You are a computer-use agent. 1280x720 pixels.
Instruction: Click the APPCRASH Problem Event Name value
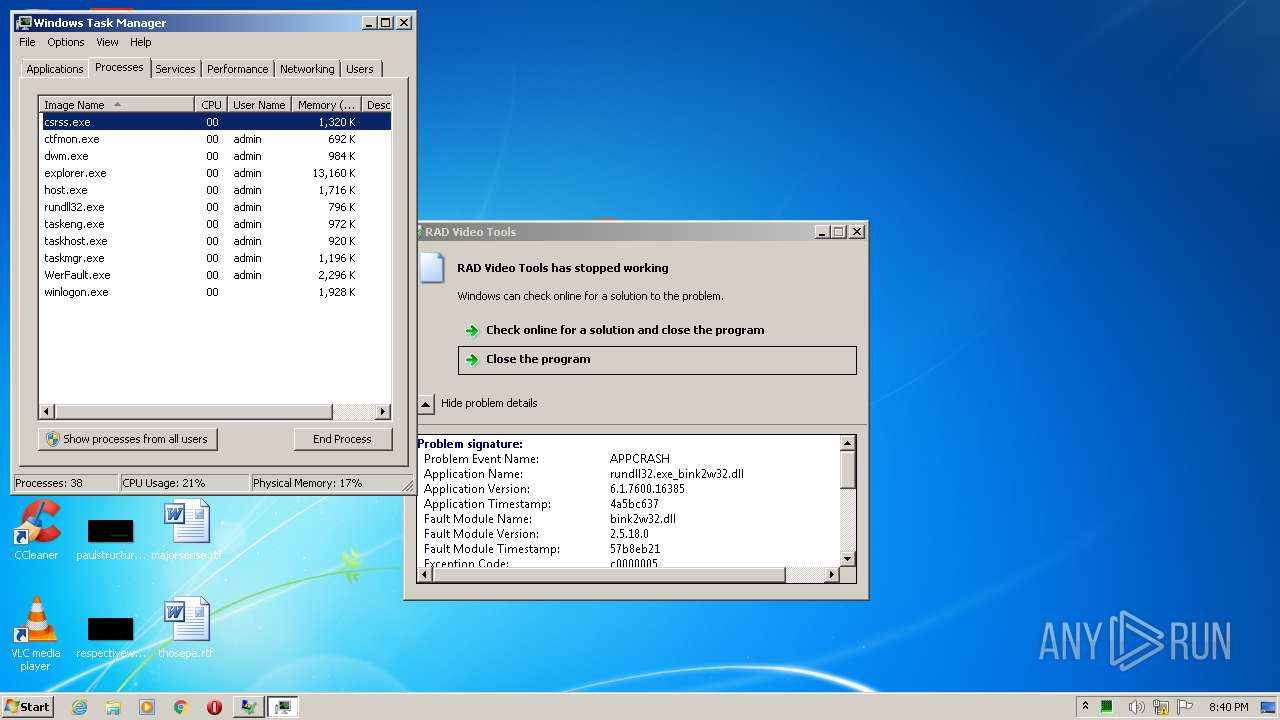coord(640,459)
